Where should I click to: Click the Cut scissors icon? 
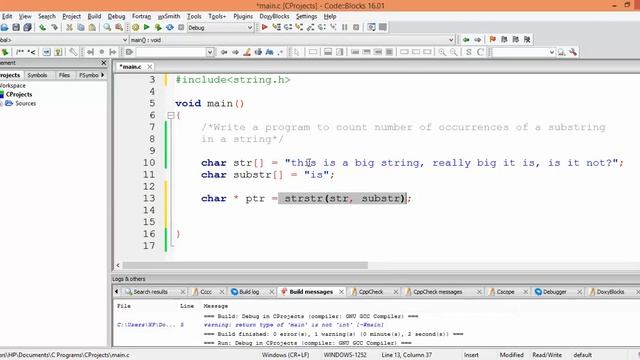tap(69, 27)
